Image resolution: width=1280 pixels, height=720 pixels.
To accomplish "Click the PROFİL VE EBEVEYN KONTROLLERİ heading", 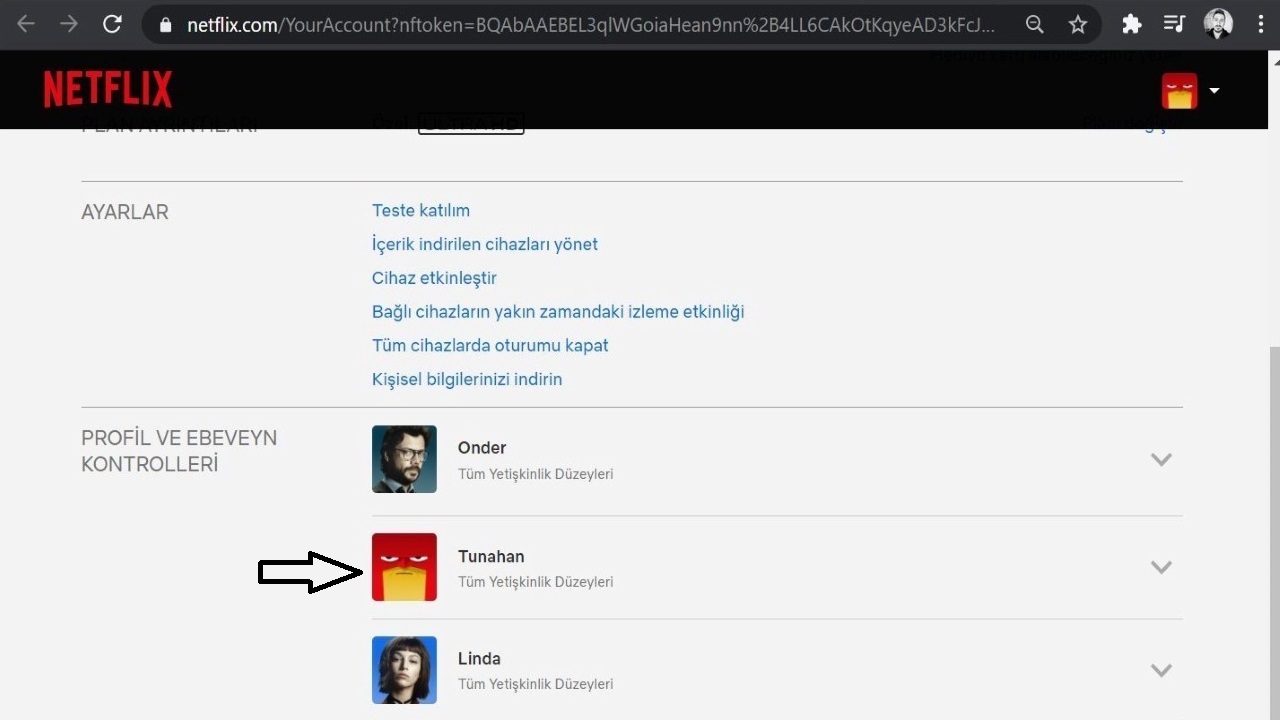I will coord(179,451).
